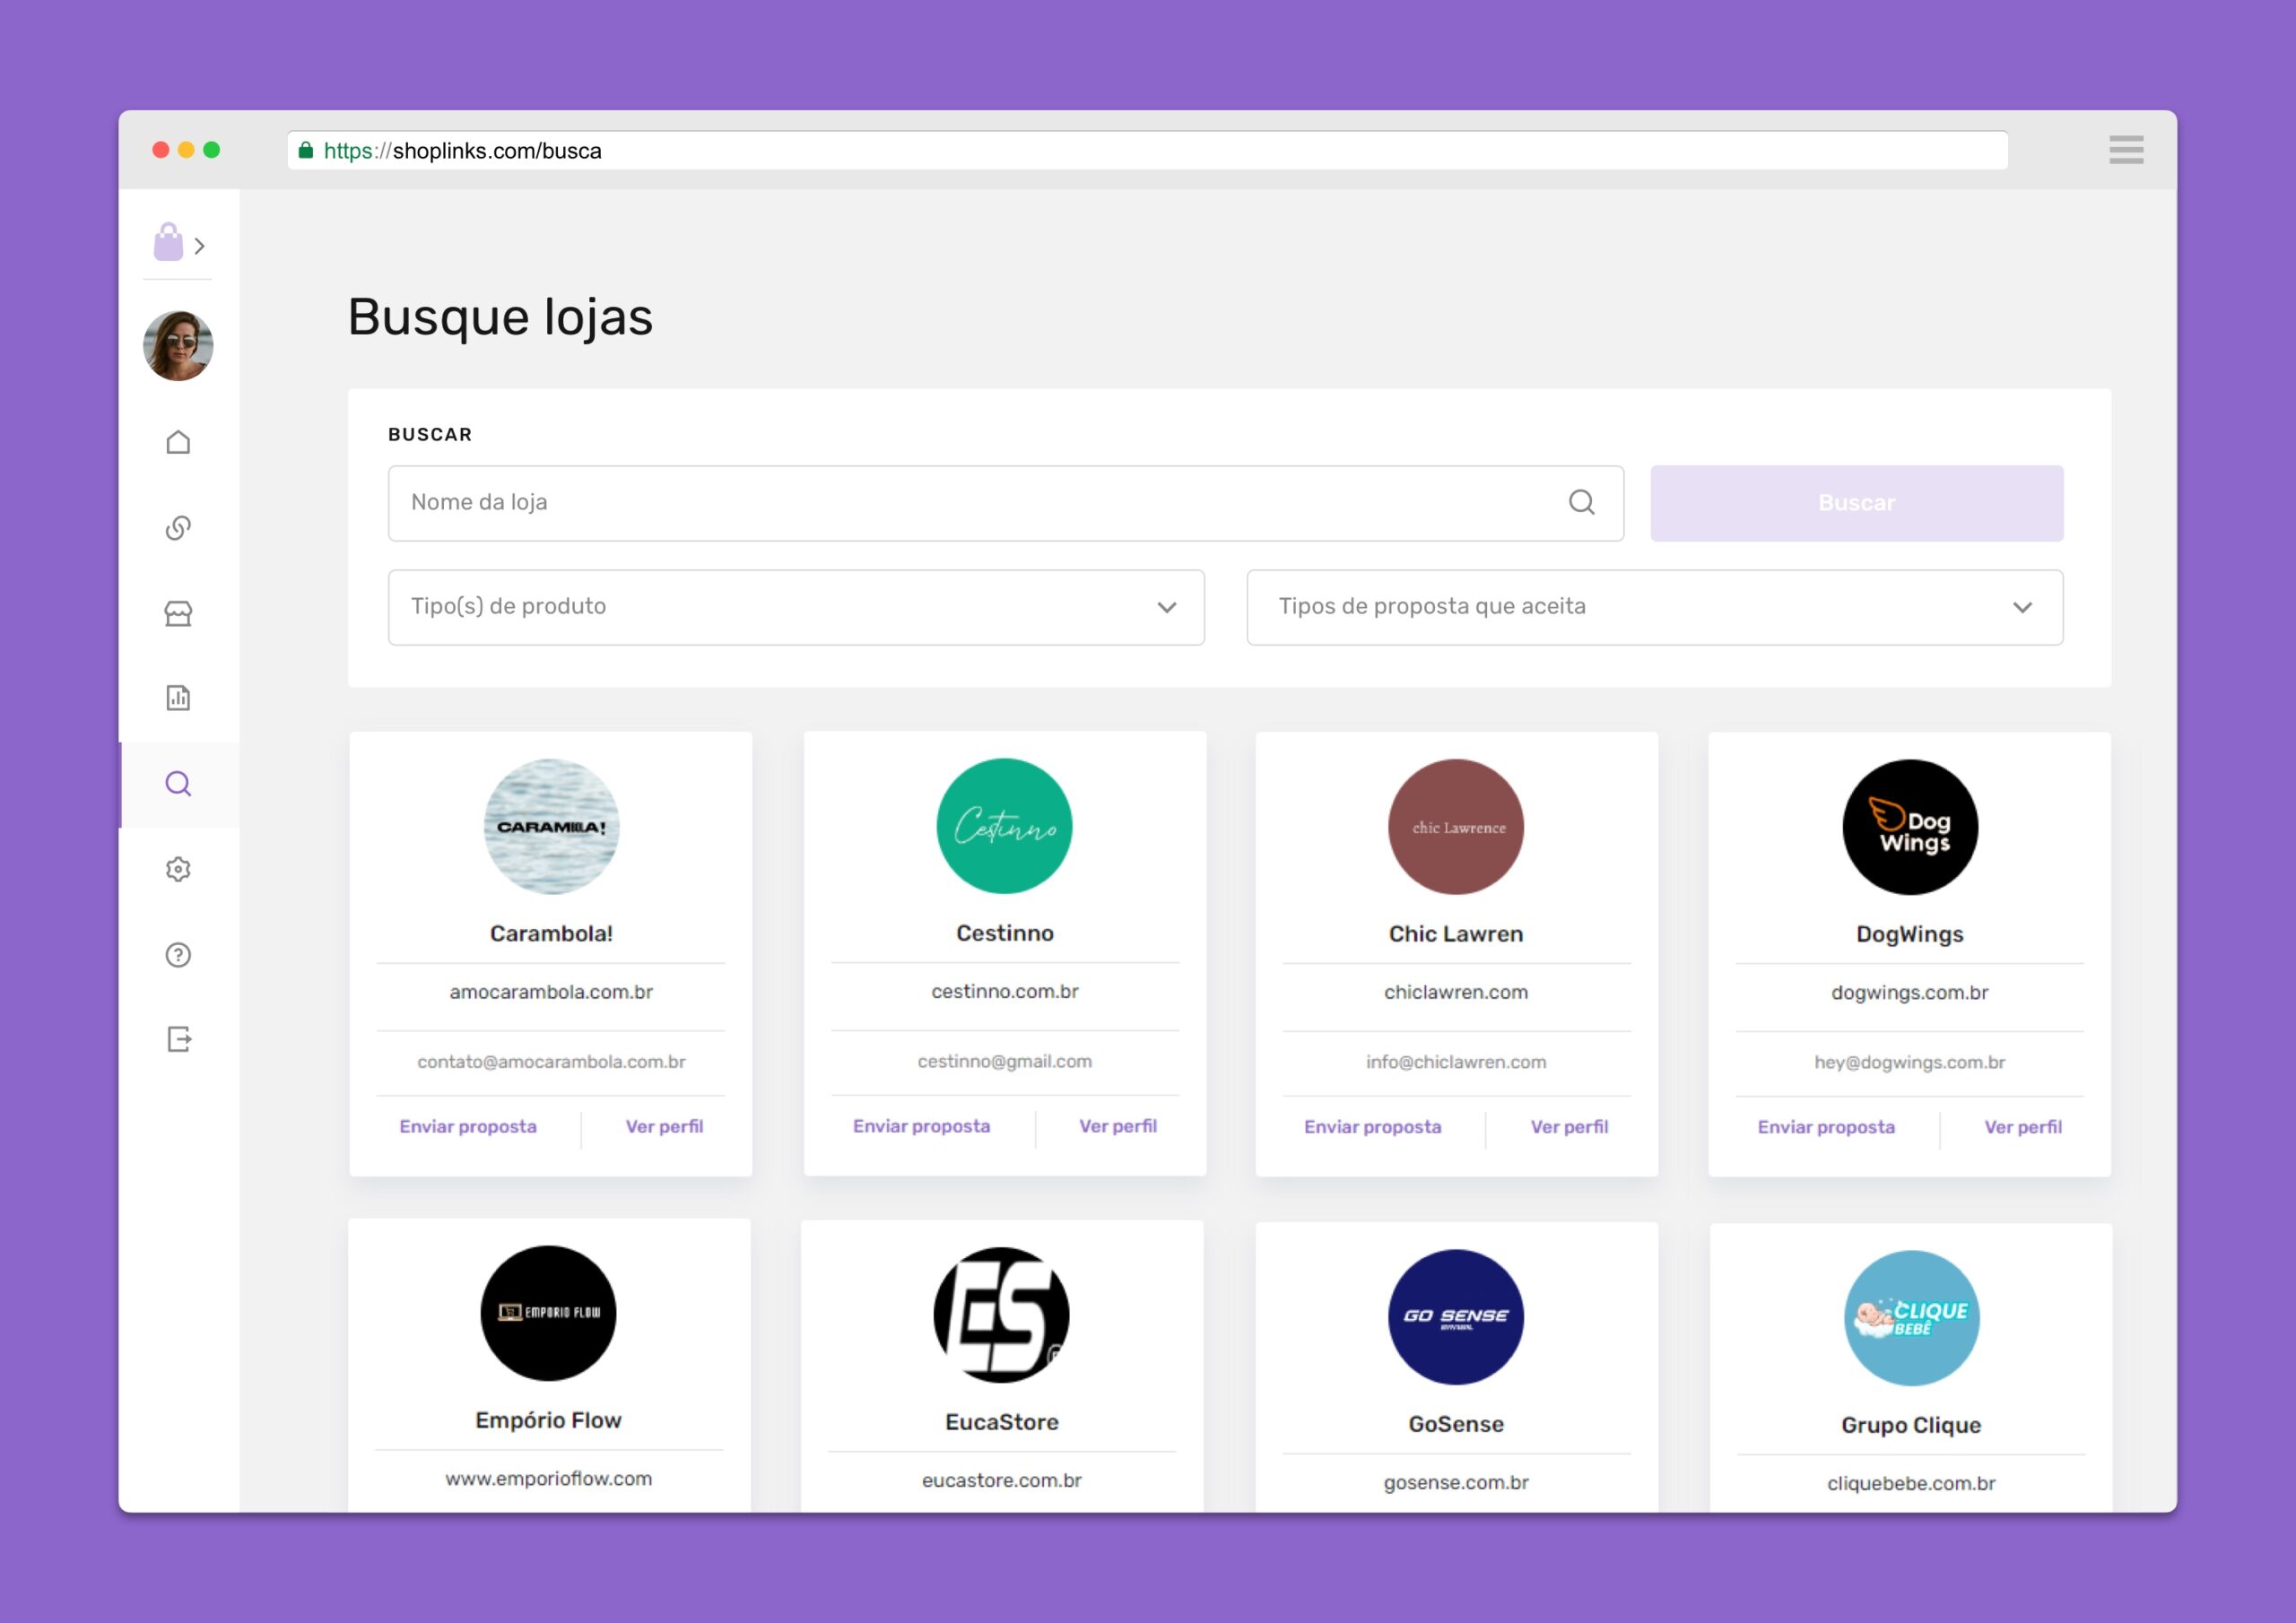Open the home icon in sidebar
The height and width of the screenshot is (1623, 2296).
tap(178, 442)
